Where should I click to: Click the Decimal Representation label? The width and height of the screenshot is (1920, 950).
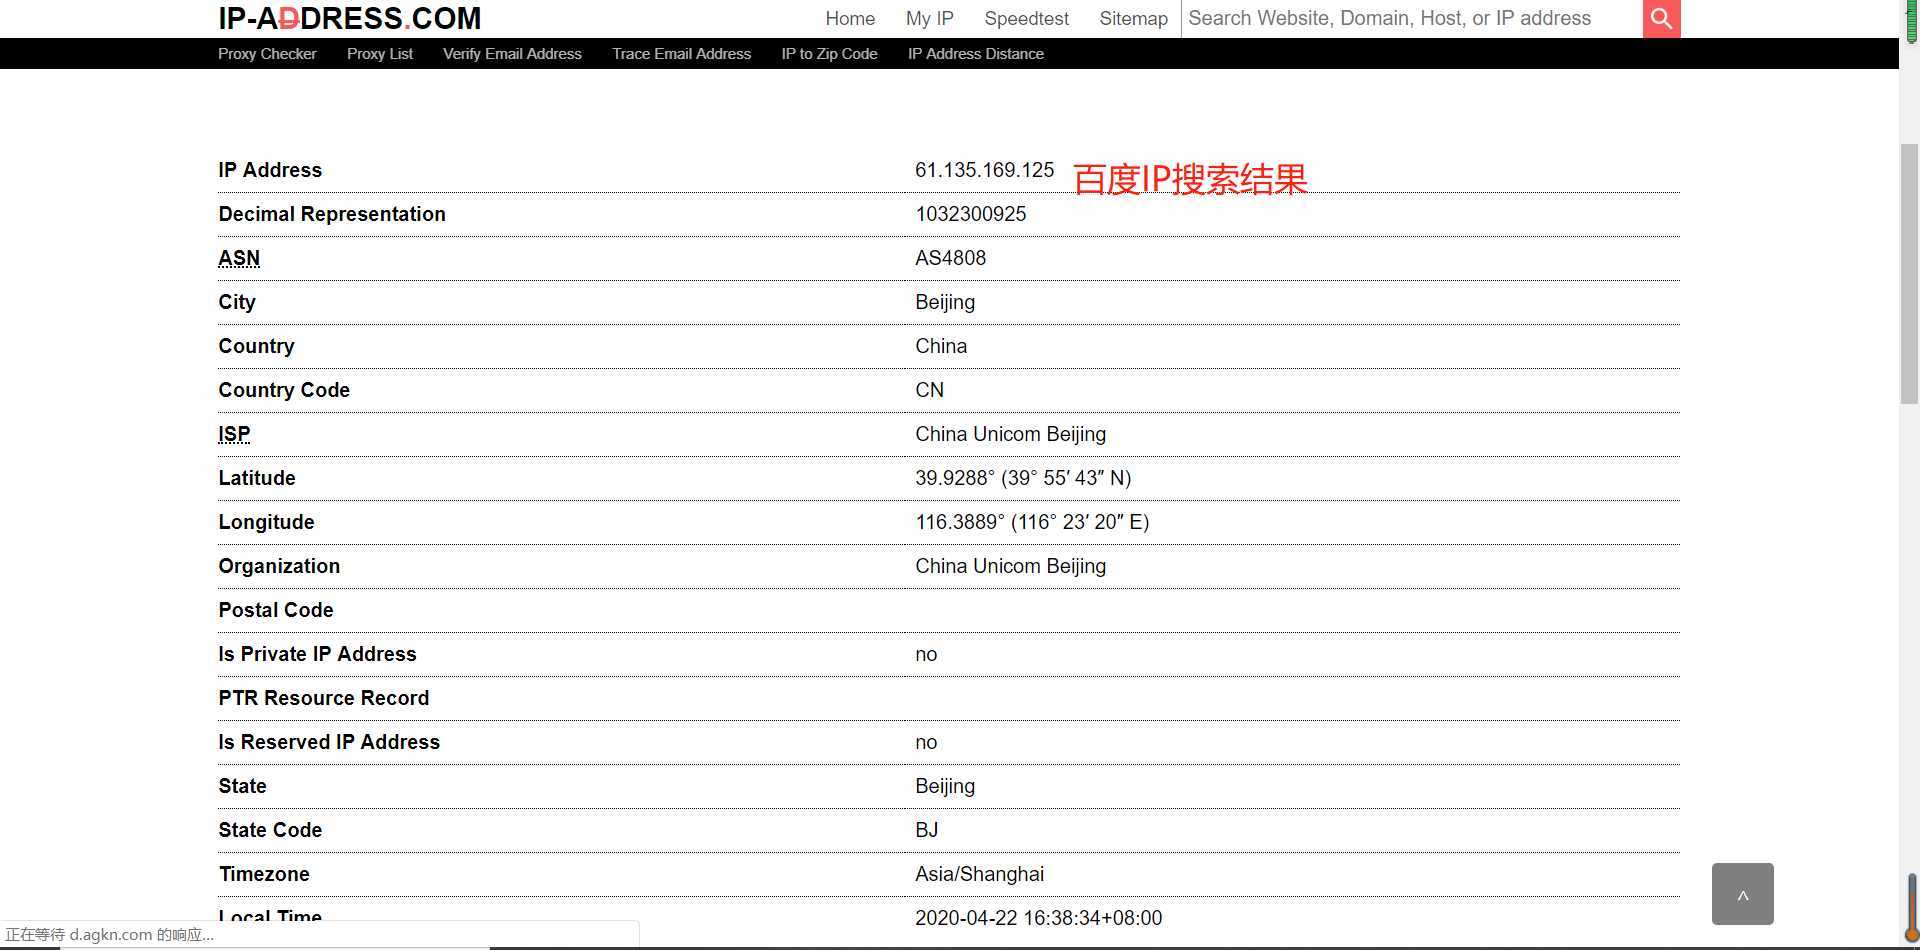tap(332, 214)
